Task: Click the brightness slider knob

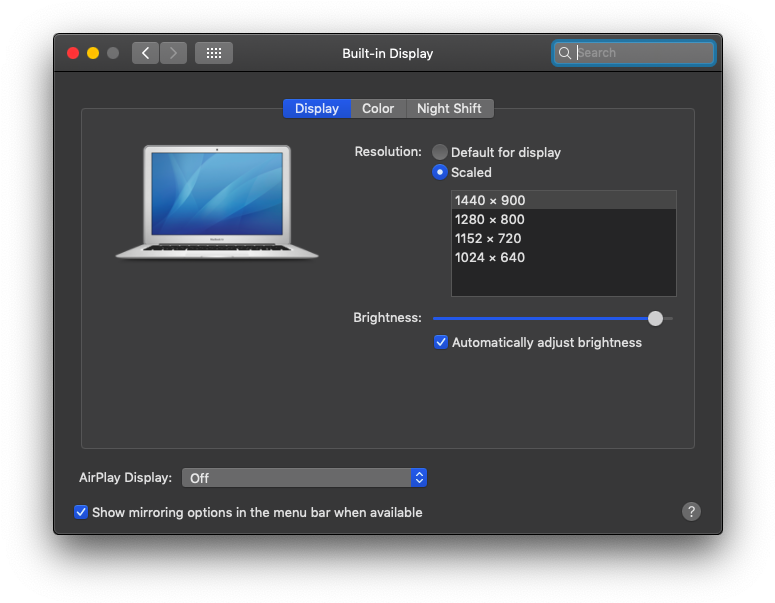Action: click(x=655, y=318)
